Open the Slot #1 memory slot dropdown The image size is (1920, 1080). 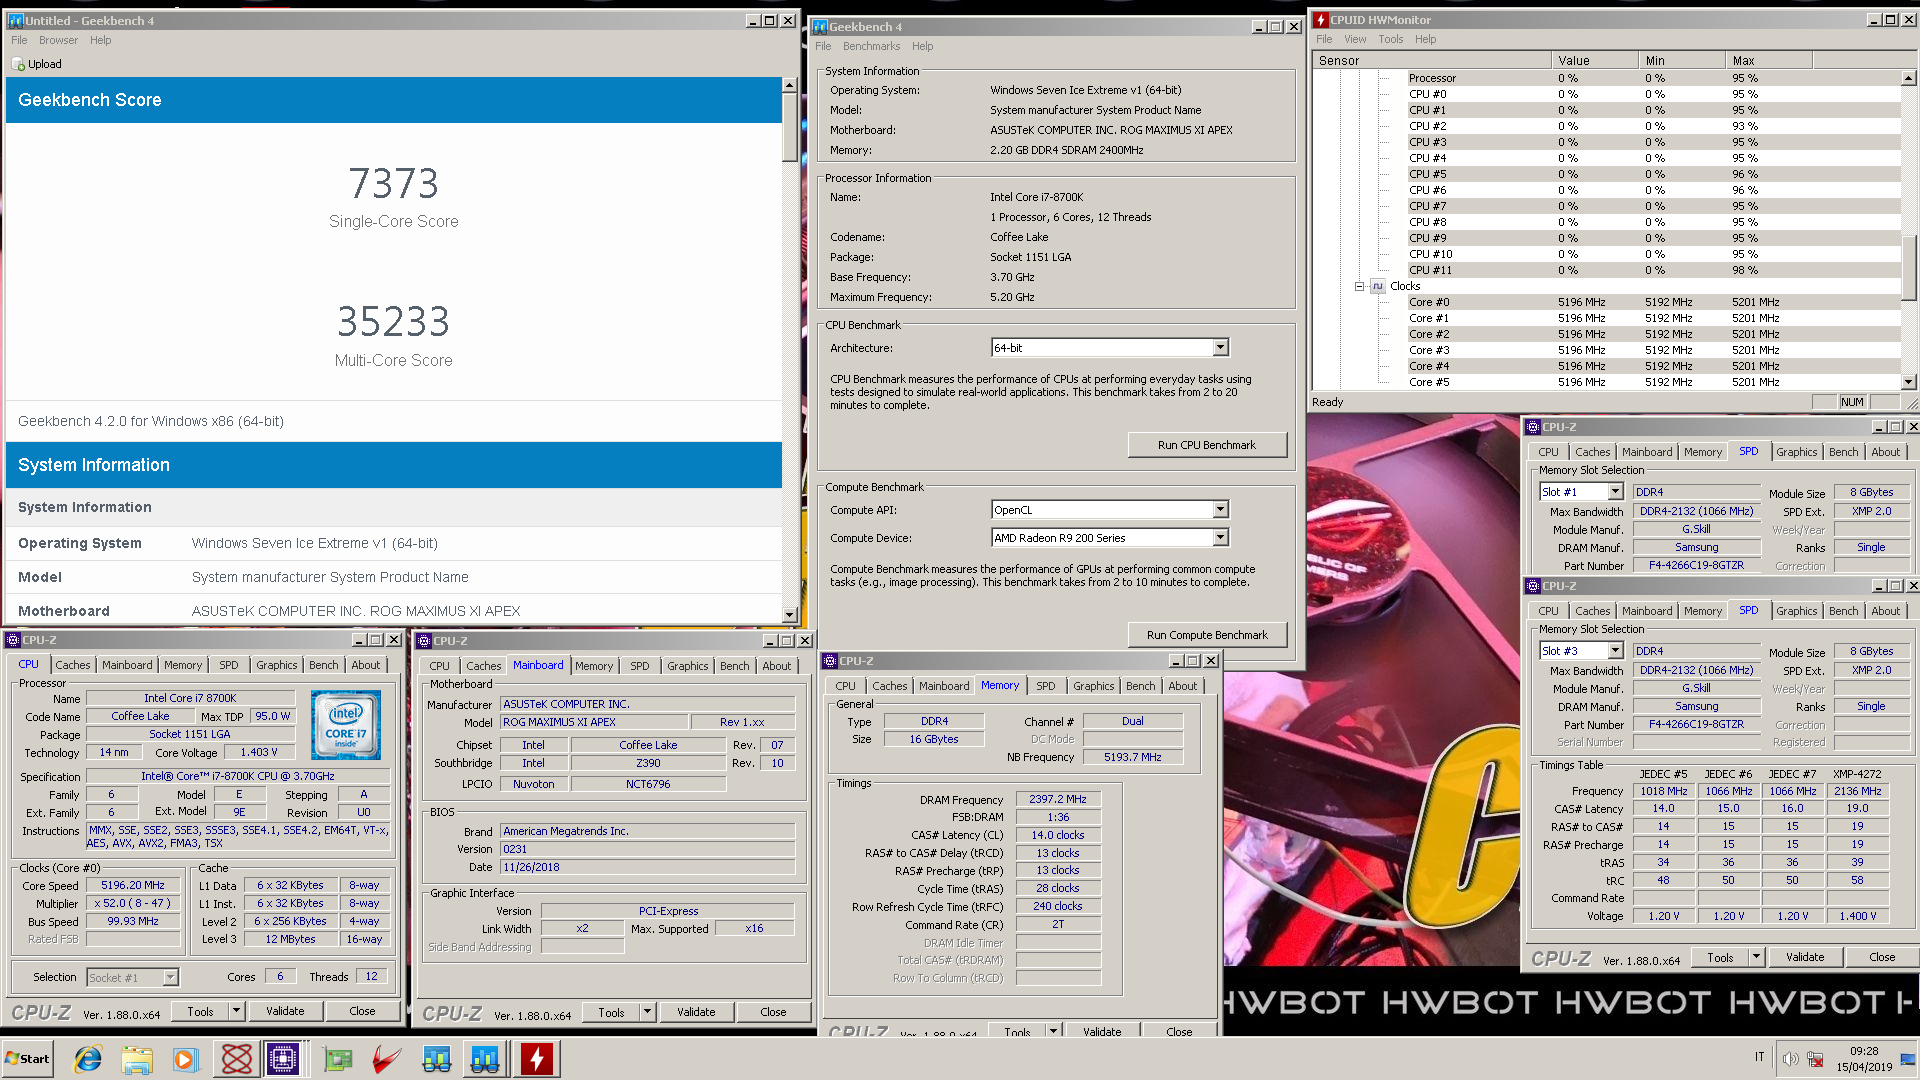pyautogui.click(x=1615, y=492)
